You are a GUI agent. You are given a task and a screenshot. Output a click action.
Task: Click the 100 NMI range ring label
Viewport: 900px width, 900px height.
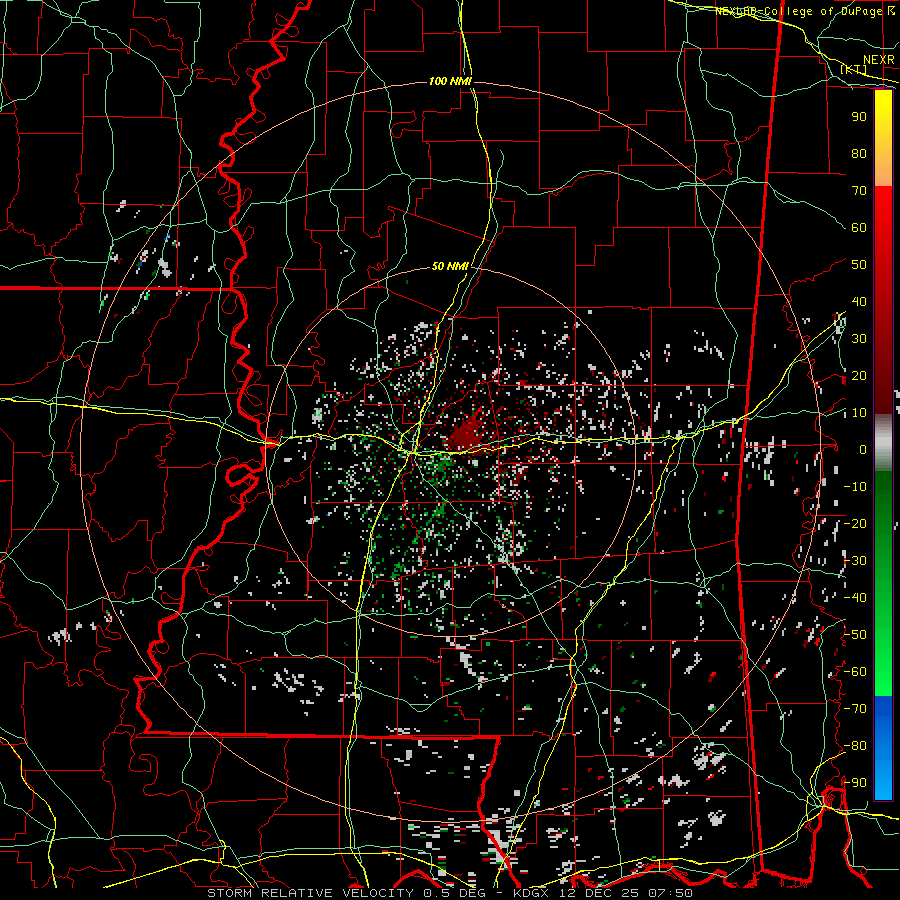pyautogui.click(x=450, y=82)
